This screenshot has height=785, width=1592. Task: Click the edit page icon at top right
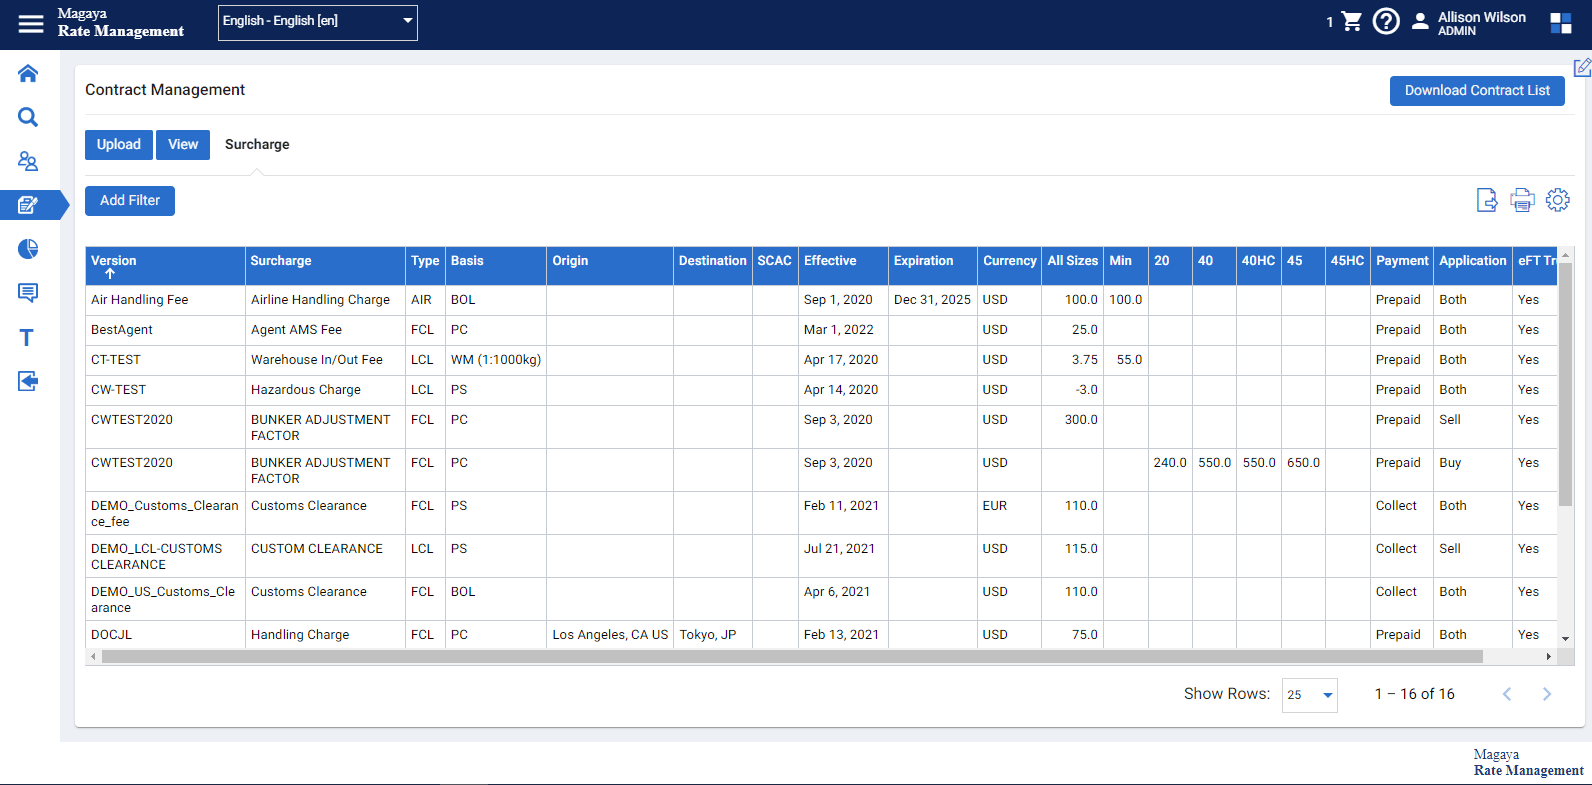point(1582,68)
